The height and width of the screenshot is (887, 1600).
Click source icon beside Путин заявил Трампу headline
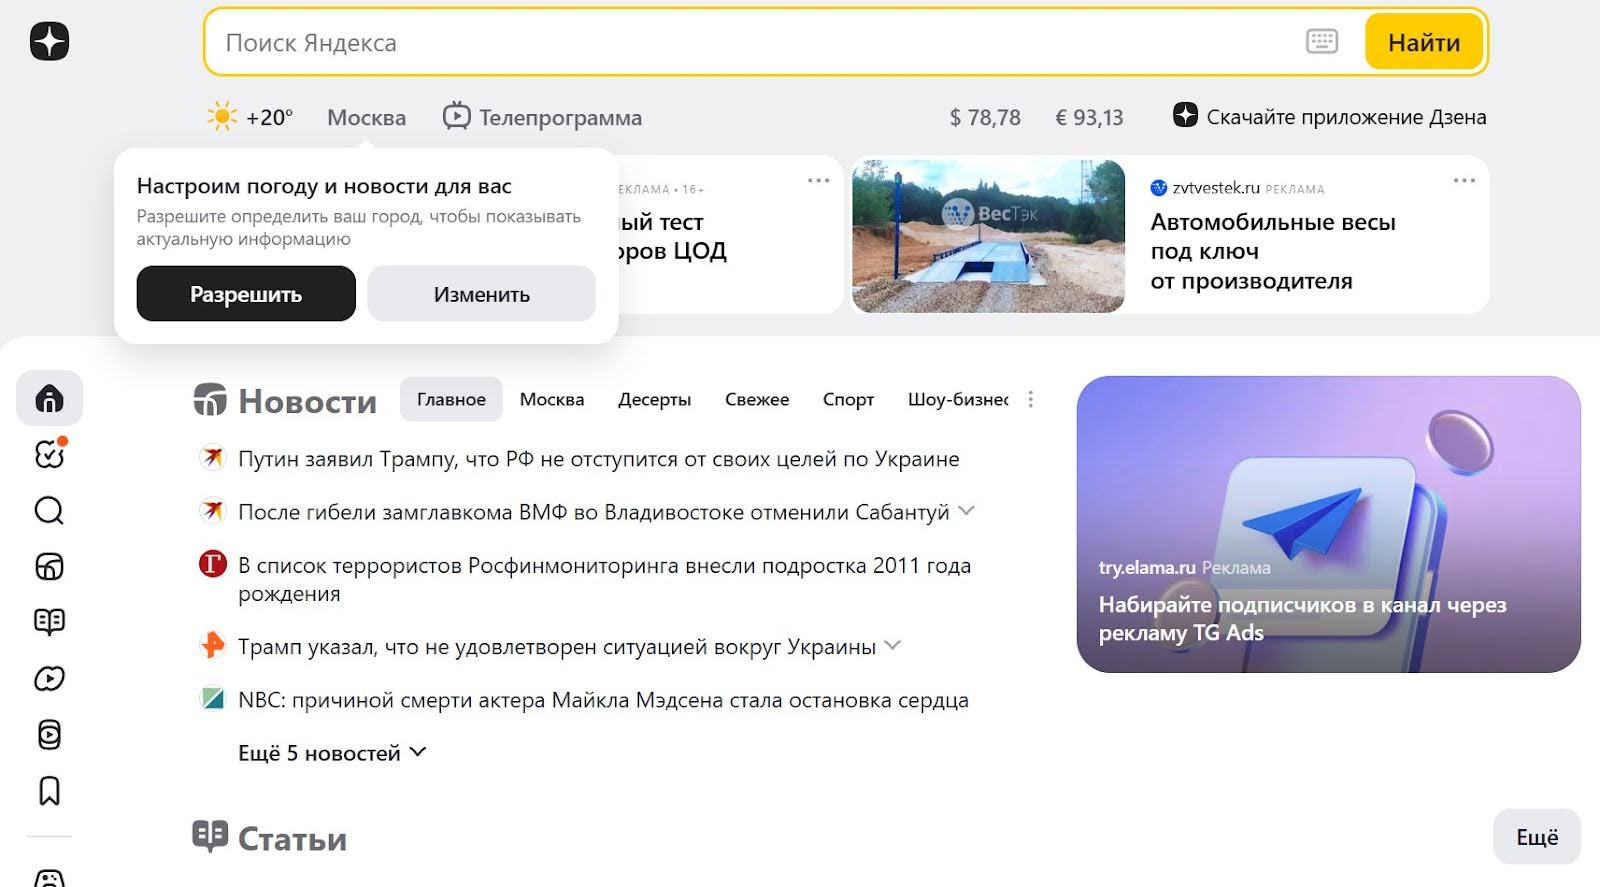click(212, 458)
